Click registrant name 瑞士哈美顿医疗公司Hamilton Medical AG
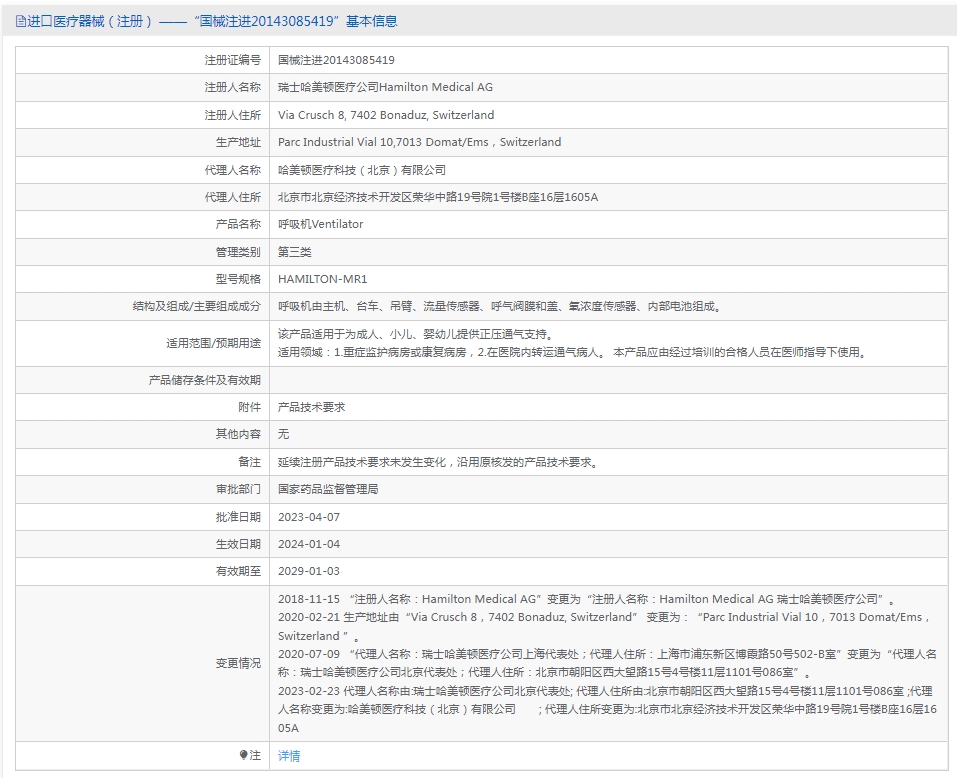 [385, 87]
